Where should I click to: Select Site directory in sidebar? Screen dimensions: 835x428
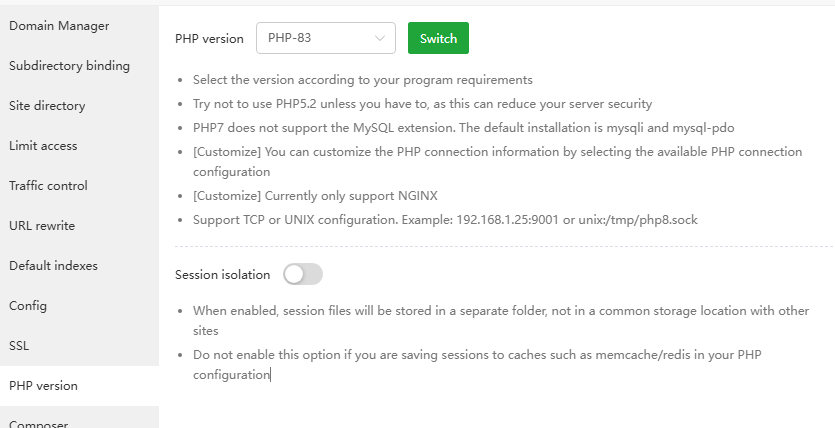[47, 106]
